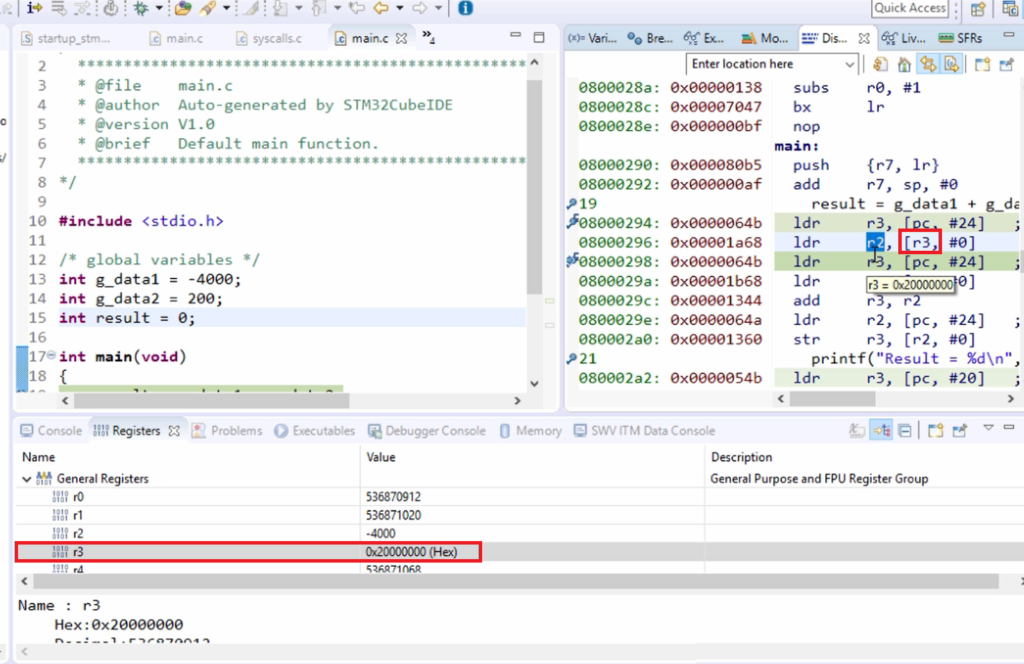Open the Debugger Console tab

tap(427, 431)
